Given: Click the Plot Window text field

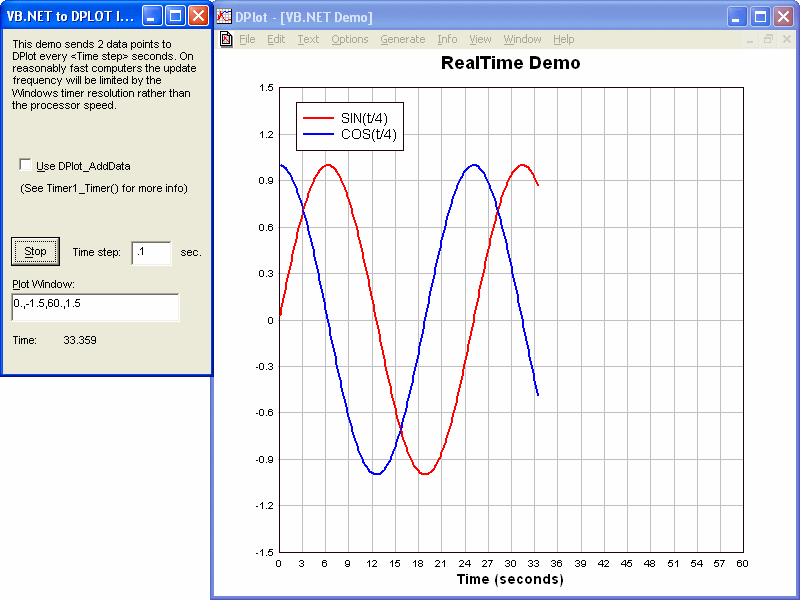Looking at the screenshot, I should [95, 307].
